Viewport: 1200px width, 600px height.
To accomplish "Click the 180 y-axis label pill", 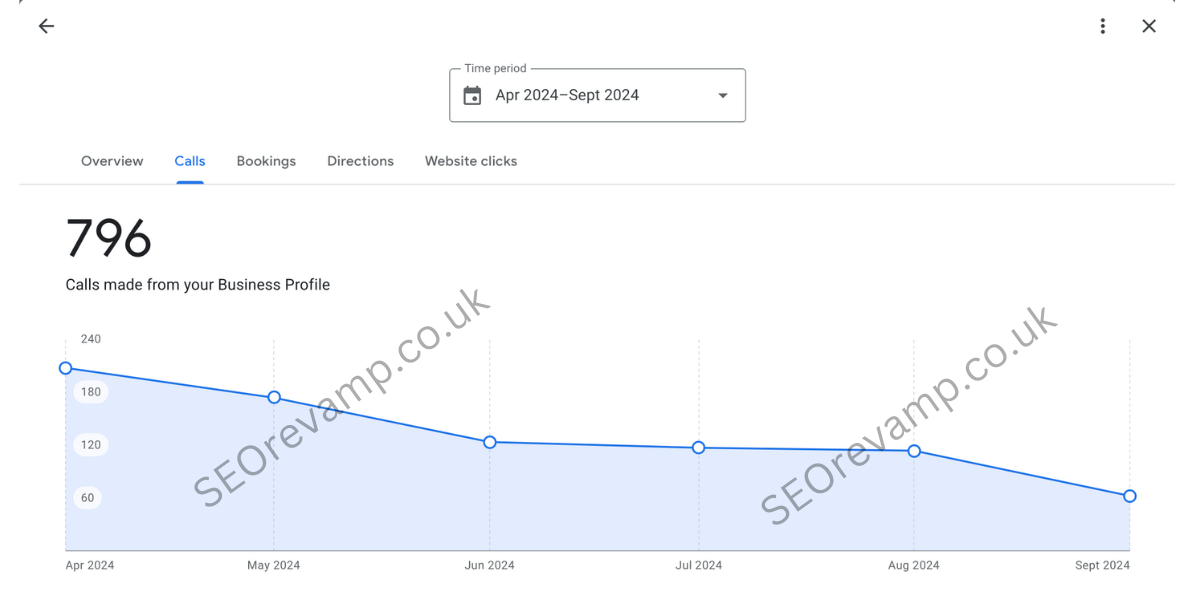I will coord(91,392).
